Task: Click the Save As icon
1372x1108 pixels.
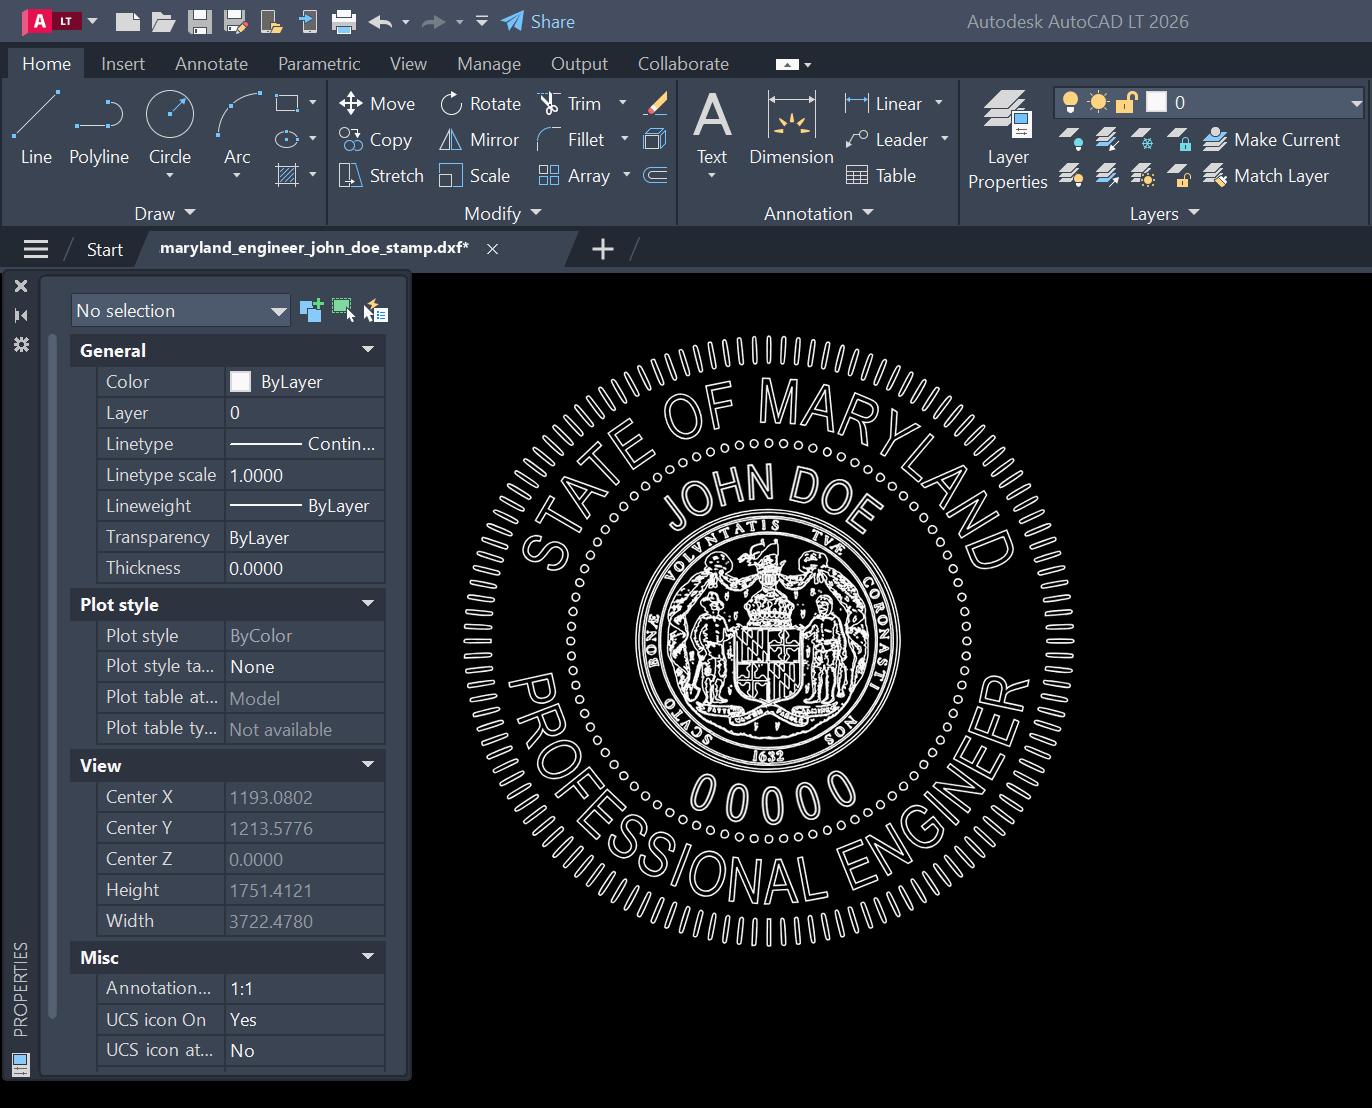Action: point(236,21)
